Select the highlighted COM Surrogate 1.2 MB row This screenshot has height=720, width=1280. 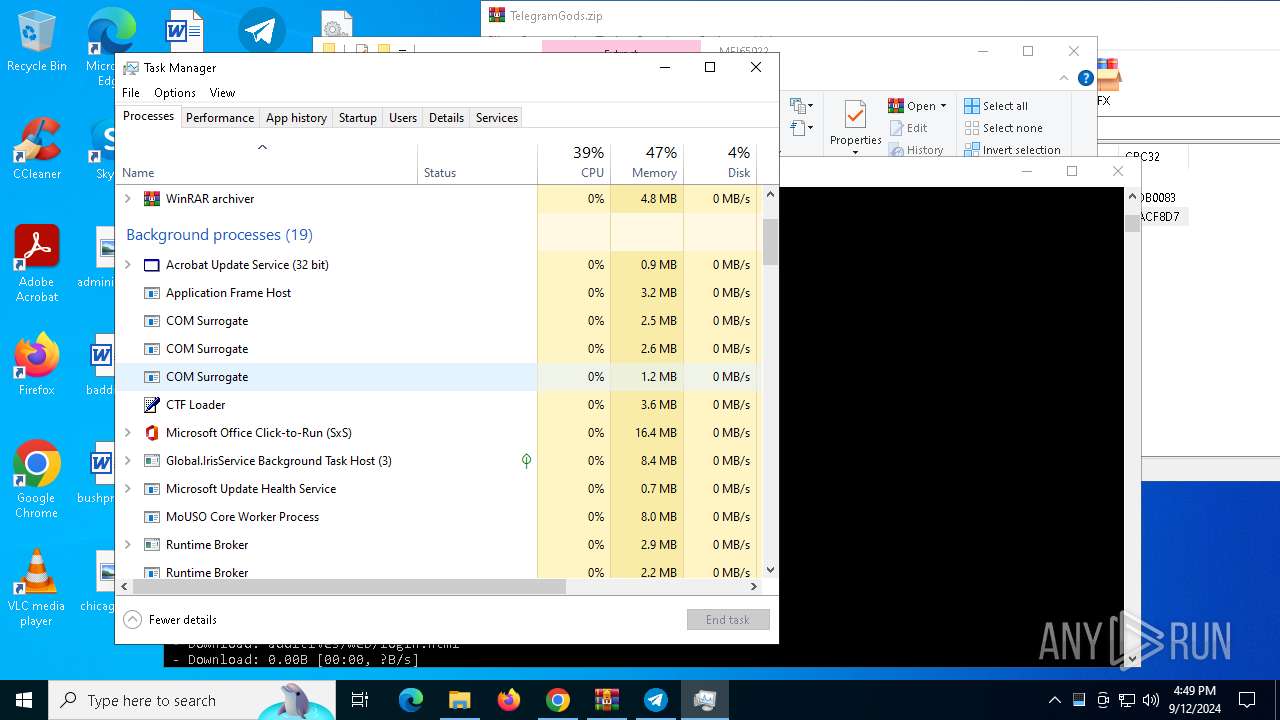point(436,377)
